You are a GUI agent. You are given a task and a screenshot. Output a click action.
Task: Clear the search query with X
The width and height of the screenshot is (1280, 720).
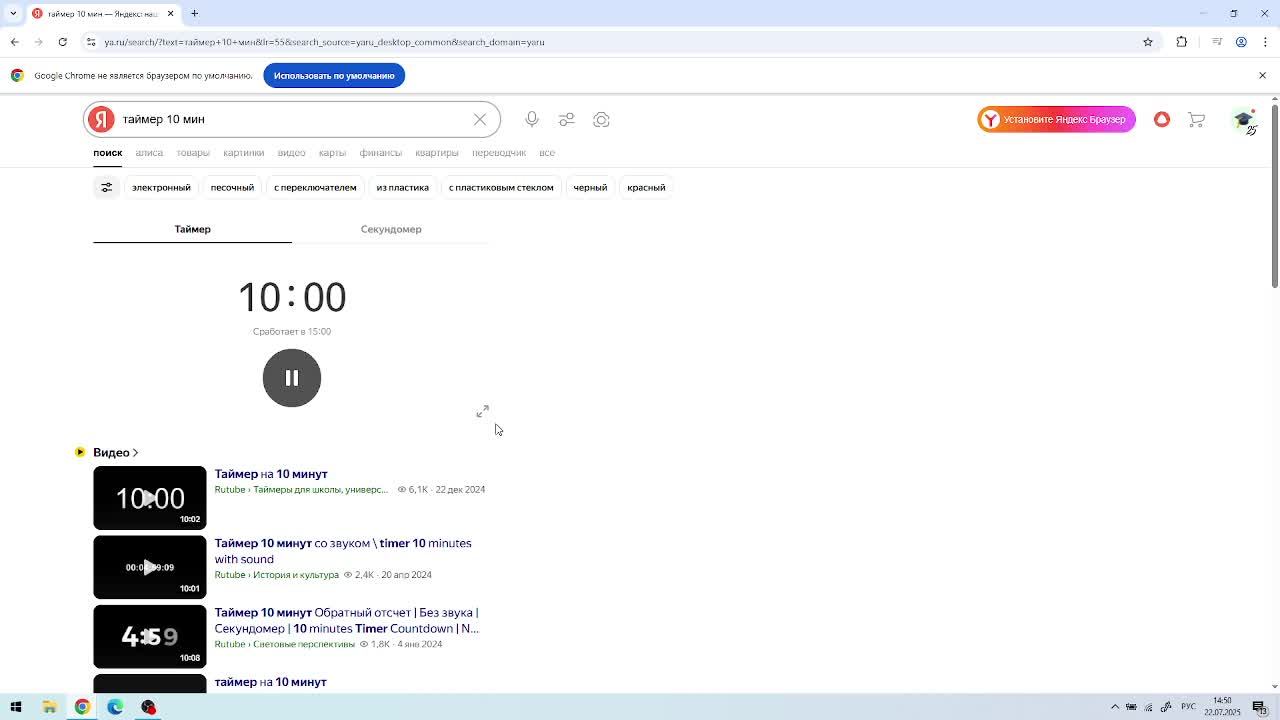tap(480, 119)
